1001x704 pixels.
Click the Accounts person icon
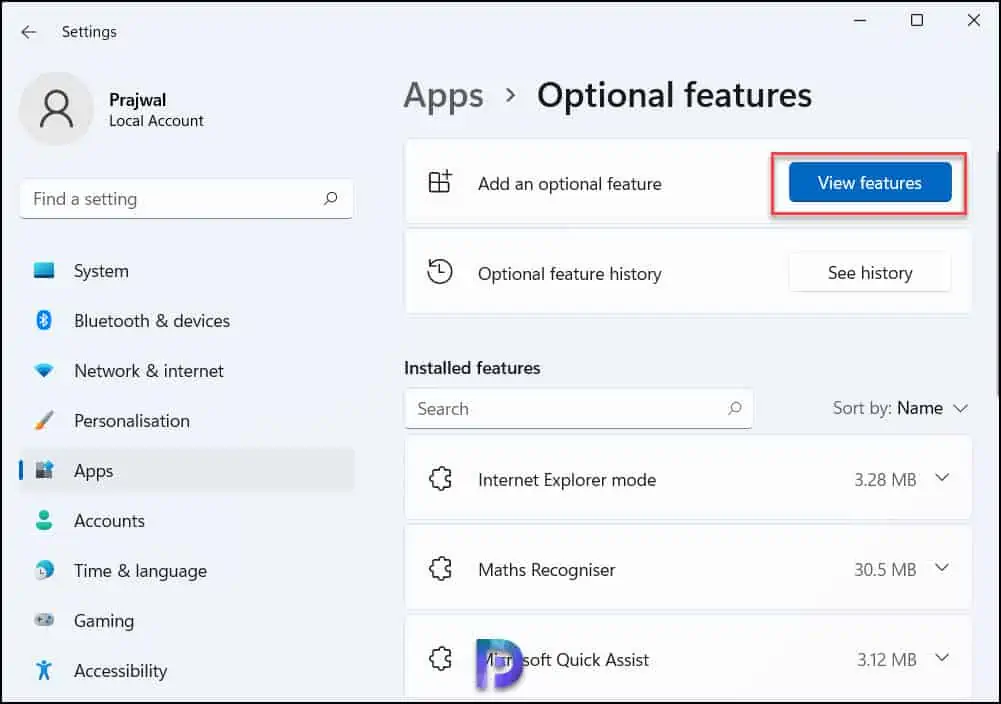(44, 520)
